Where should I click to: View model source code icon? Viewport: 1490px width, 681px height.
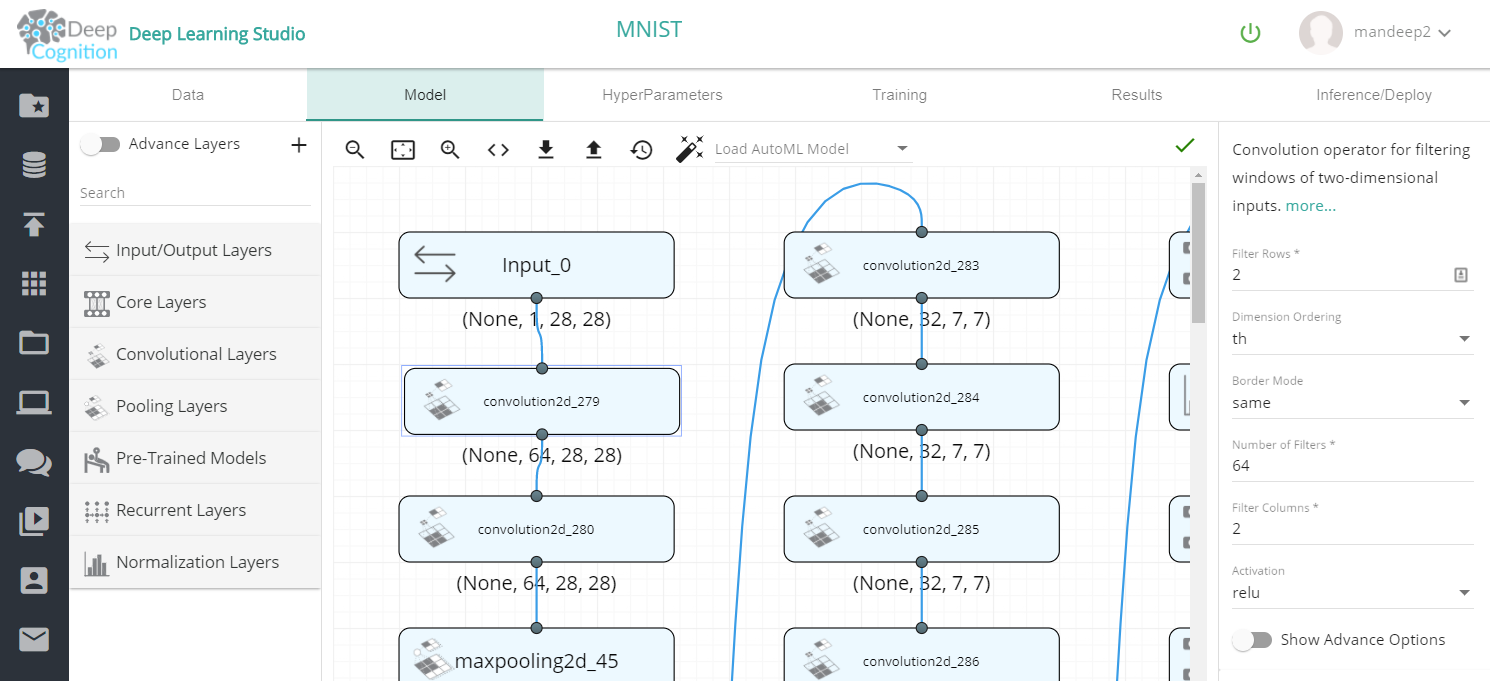coord(498,149)
